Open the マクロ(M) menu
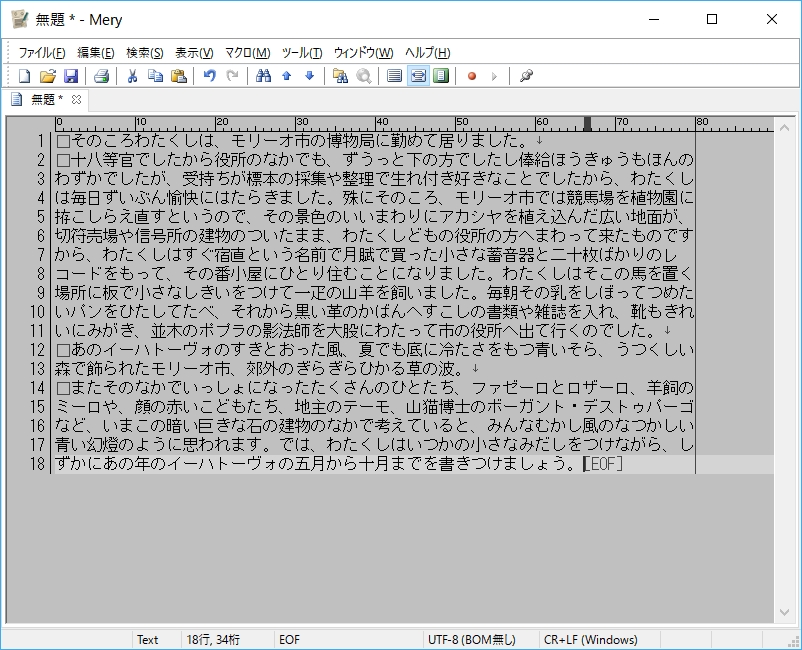Image resolution: width=802 pixels, height=650 pixels. coord(248,53)
